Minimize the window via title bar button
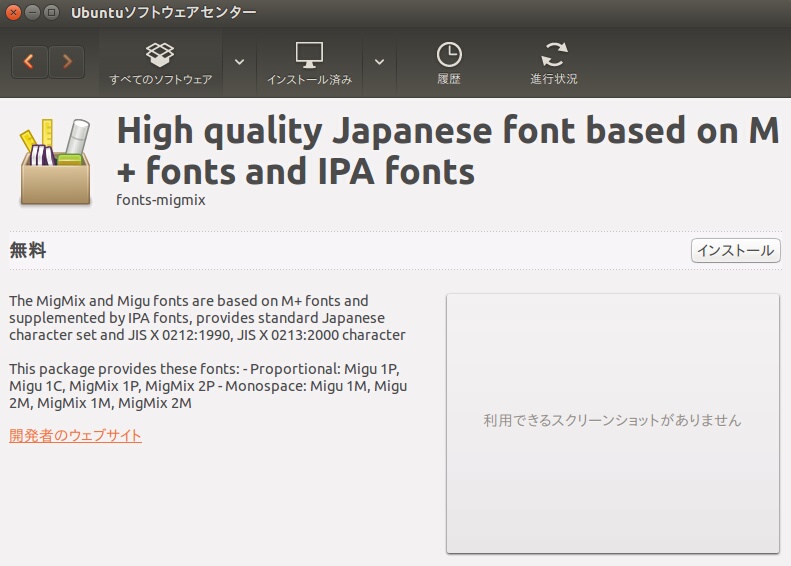The height and width of the screenshot is (566, 791). [x=32, y=13]
